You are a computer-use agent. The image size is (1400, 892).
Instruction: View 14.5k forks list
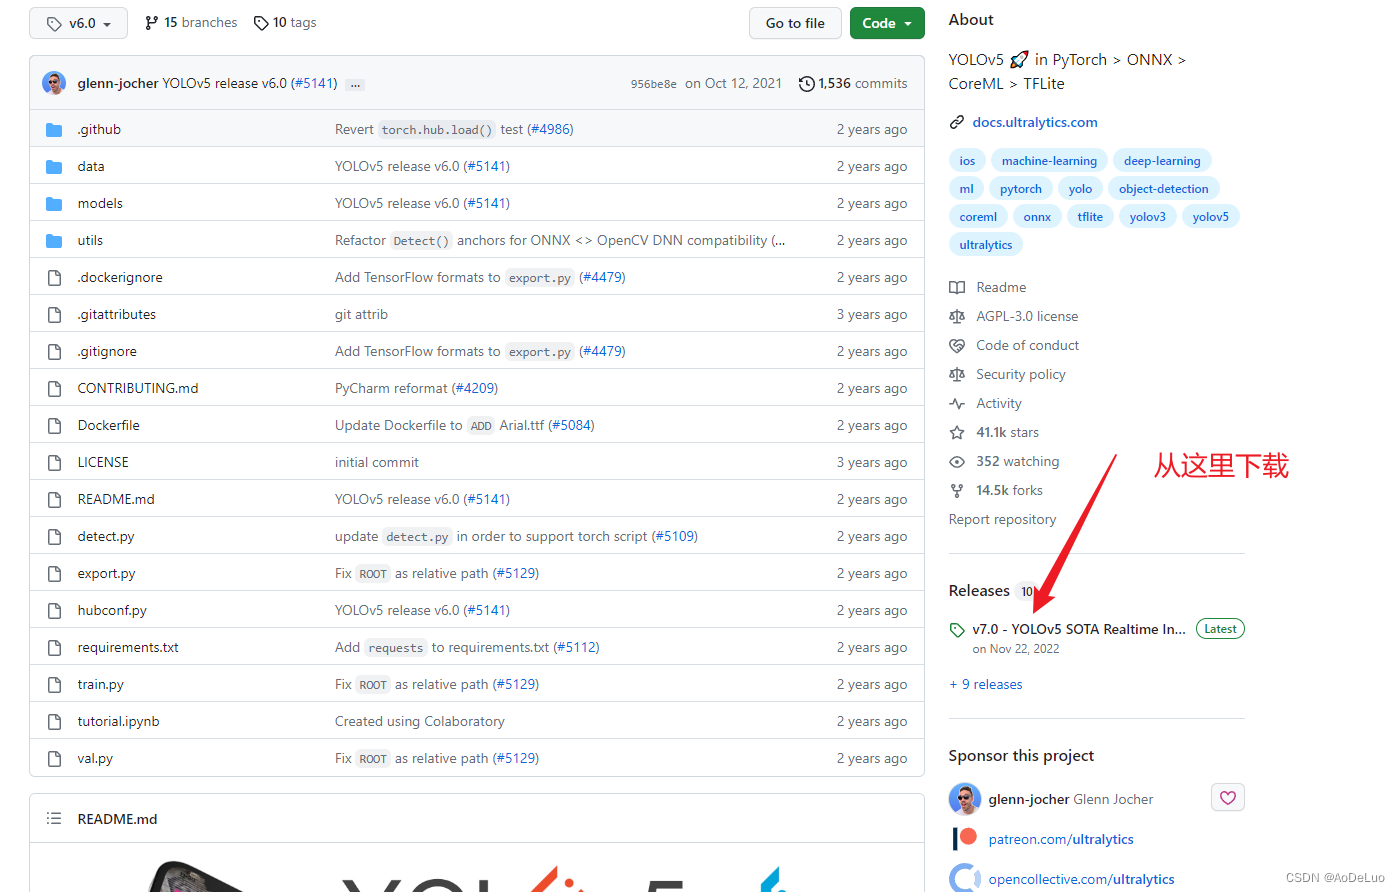996,490
